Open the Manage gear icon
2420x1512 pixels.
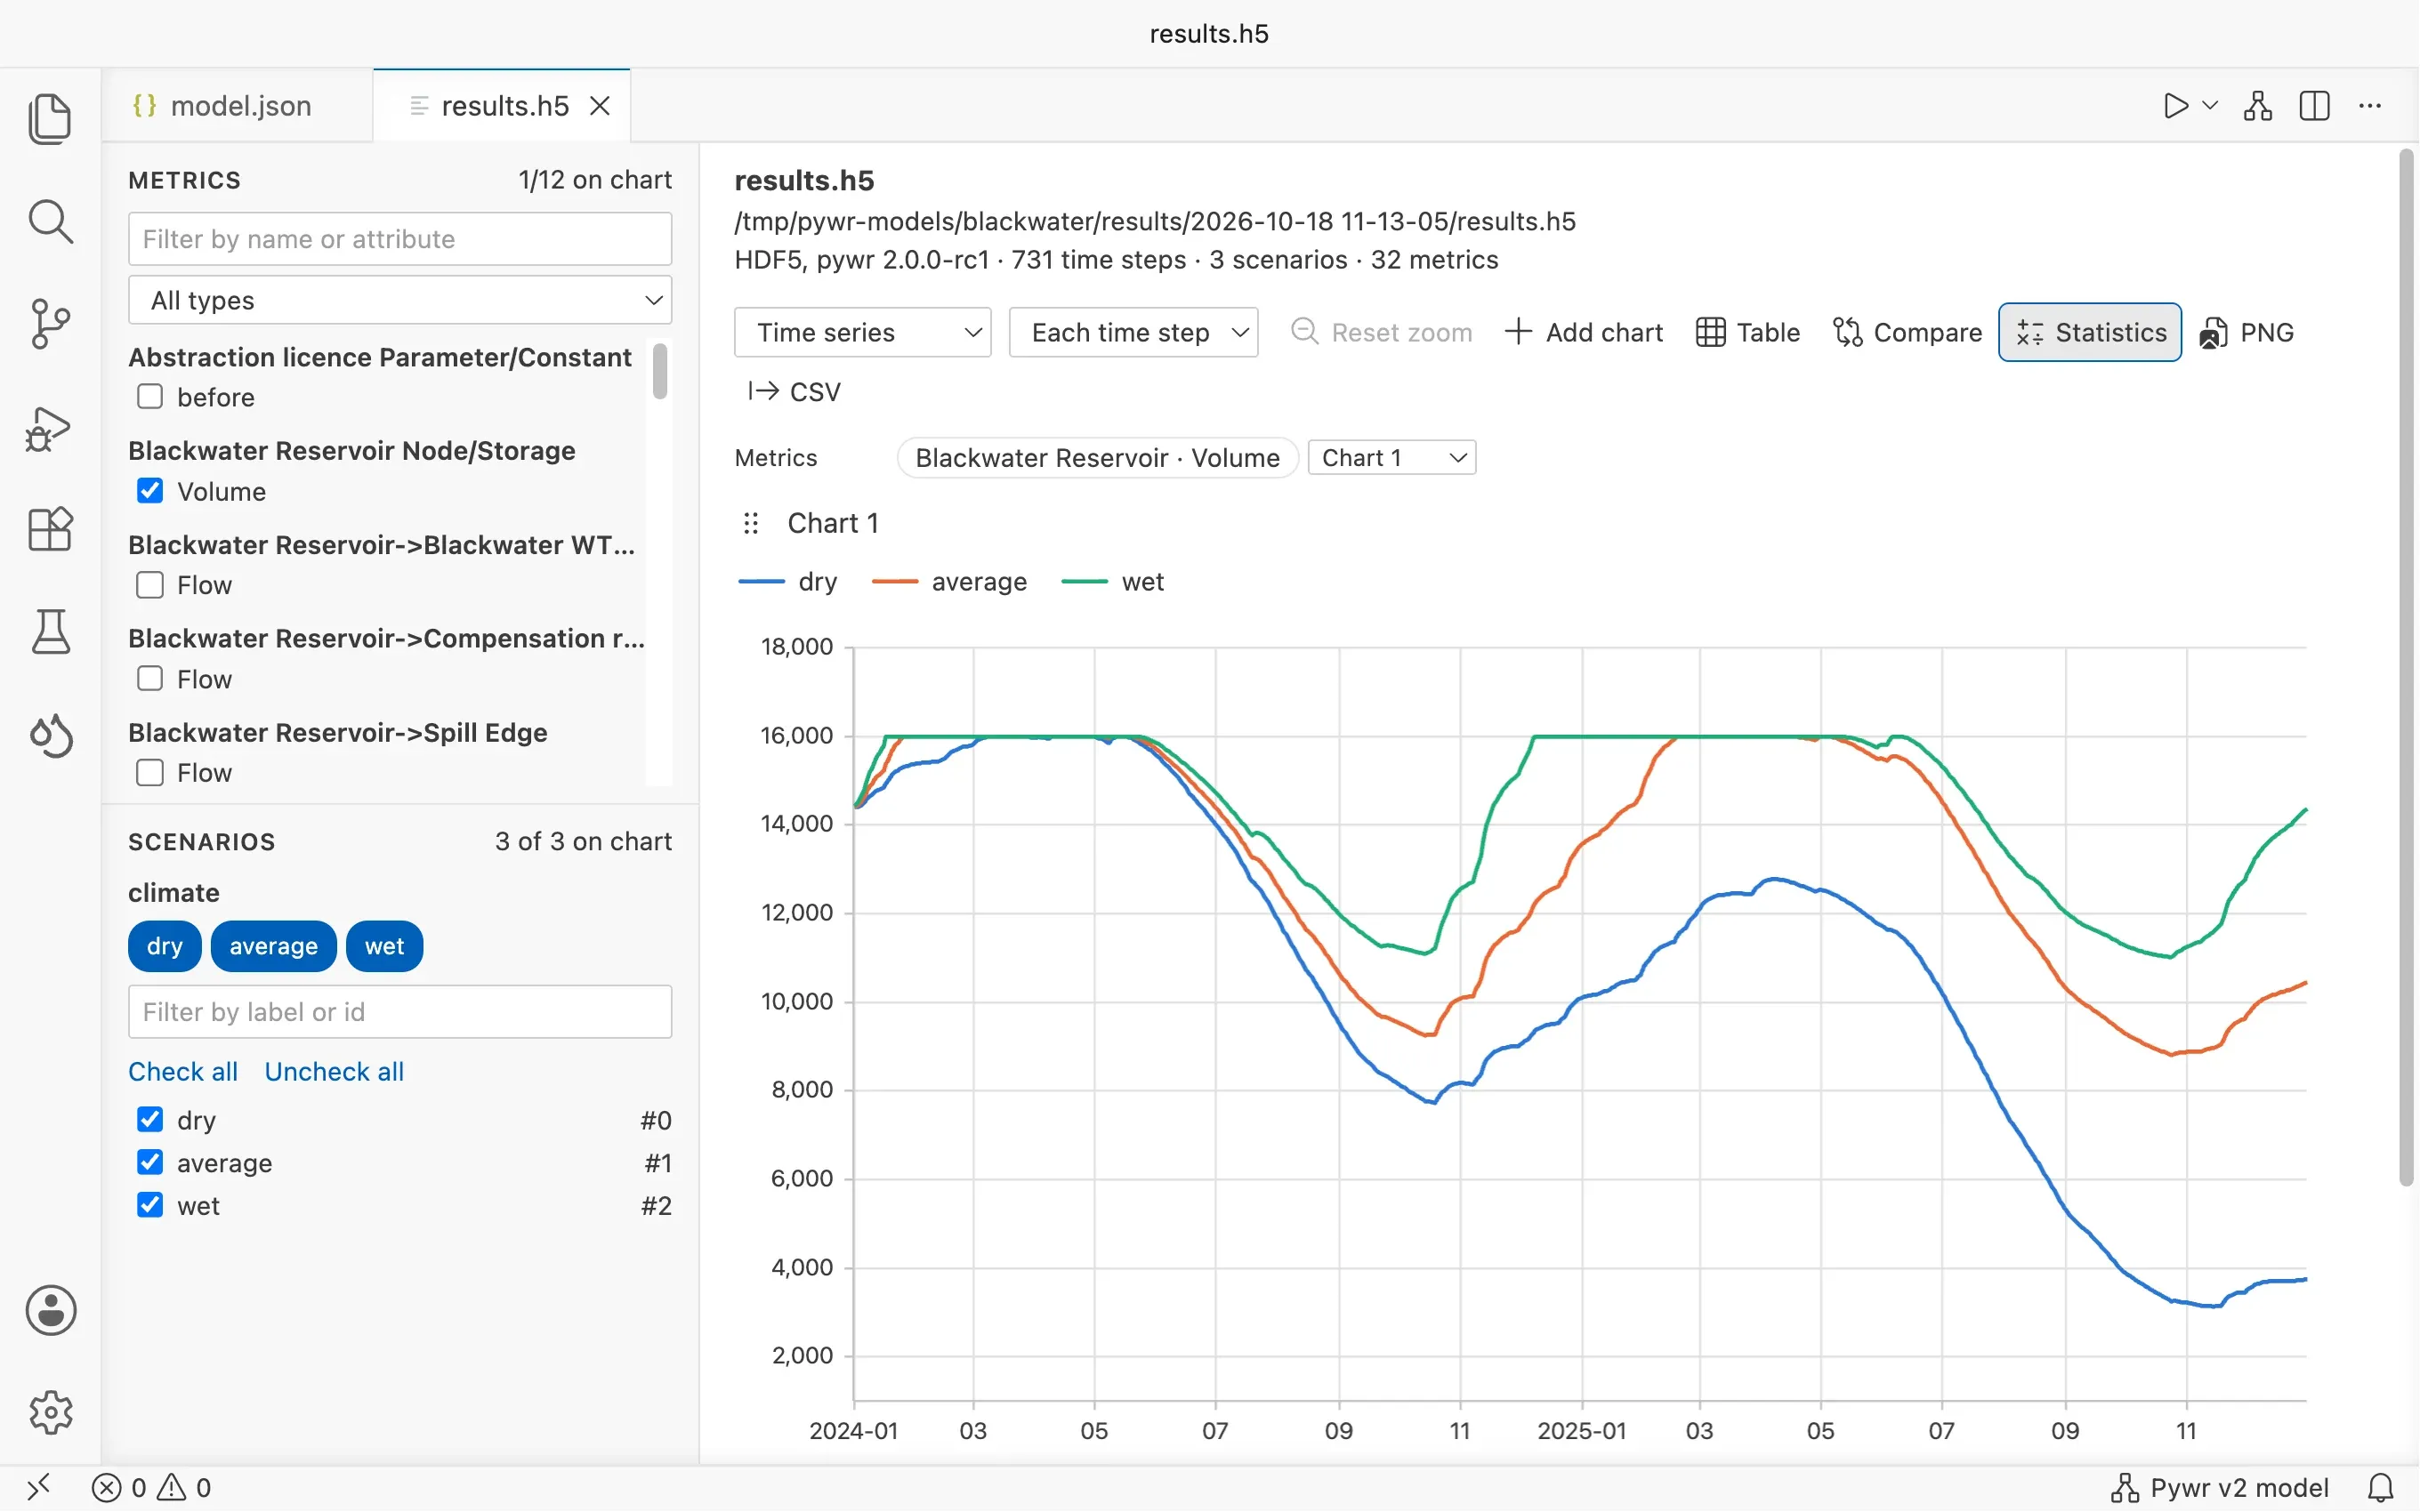50,1412
